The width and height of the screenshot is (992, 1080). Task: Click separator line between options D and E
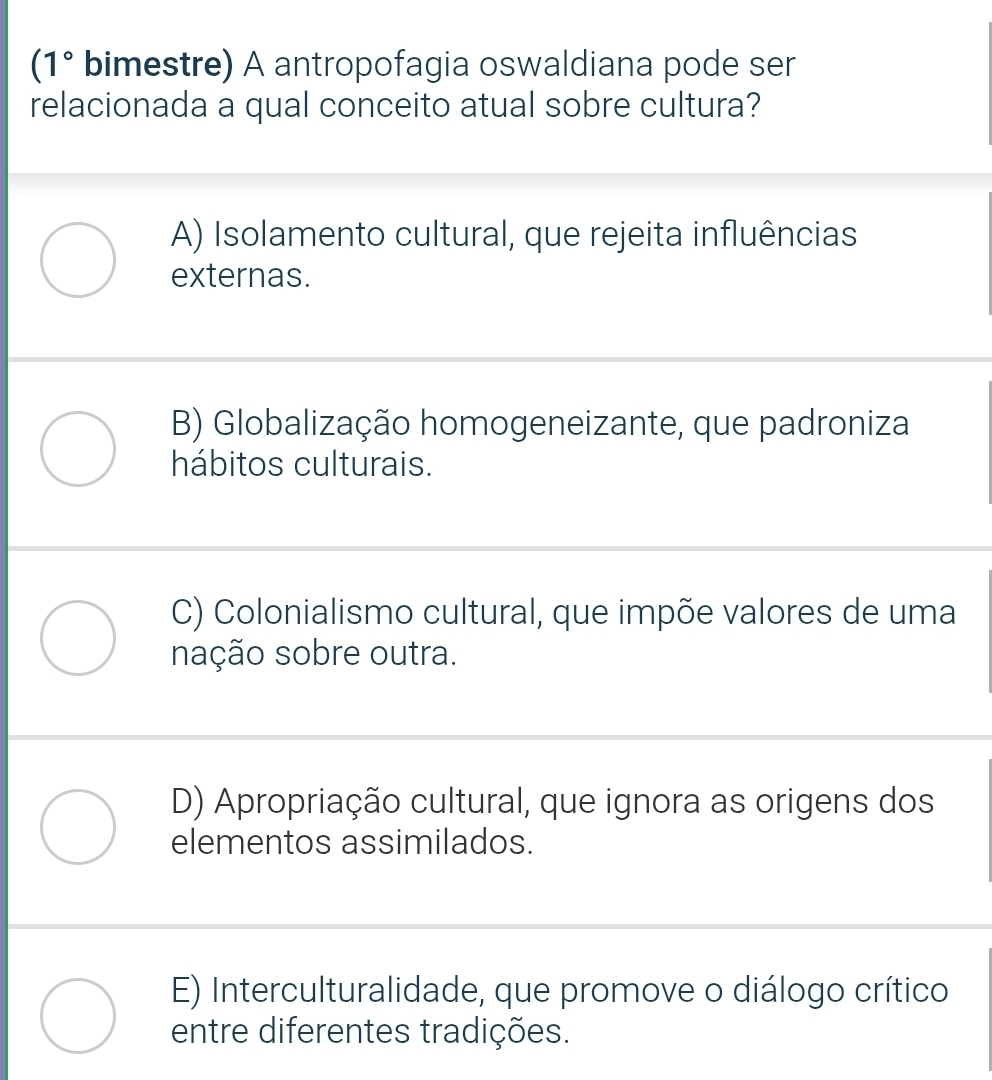500,926
